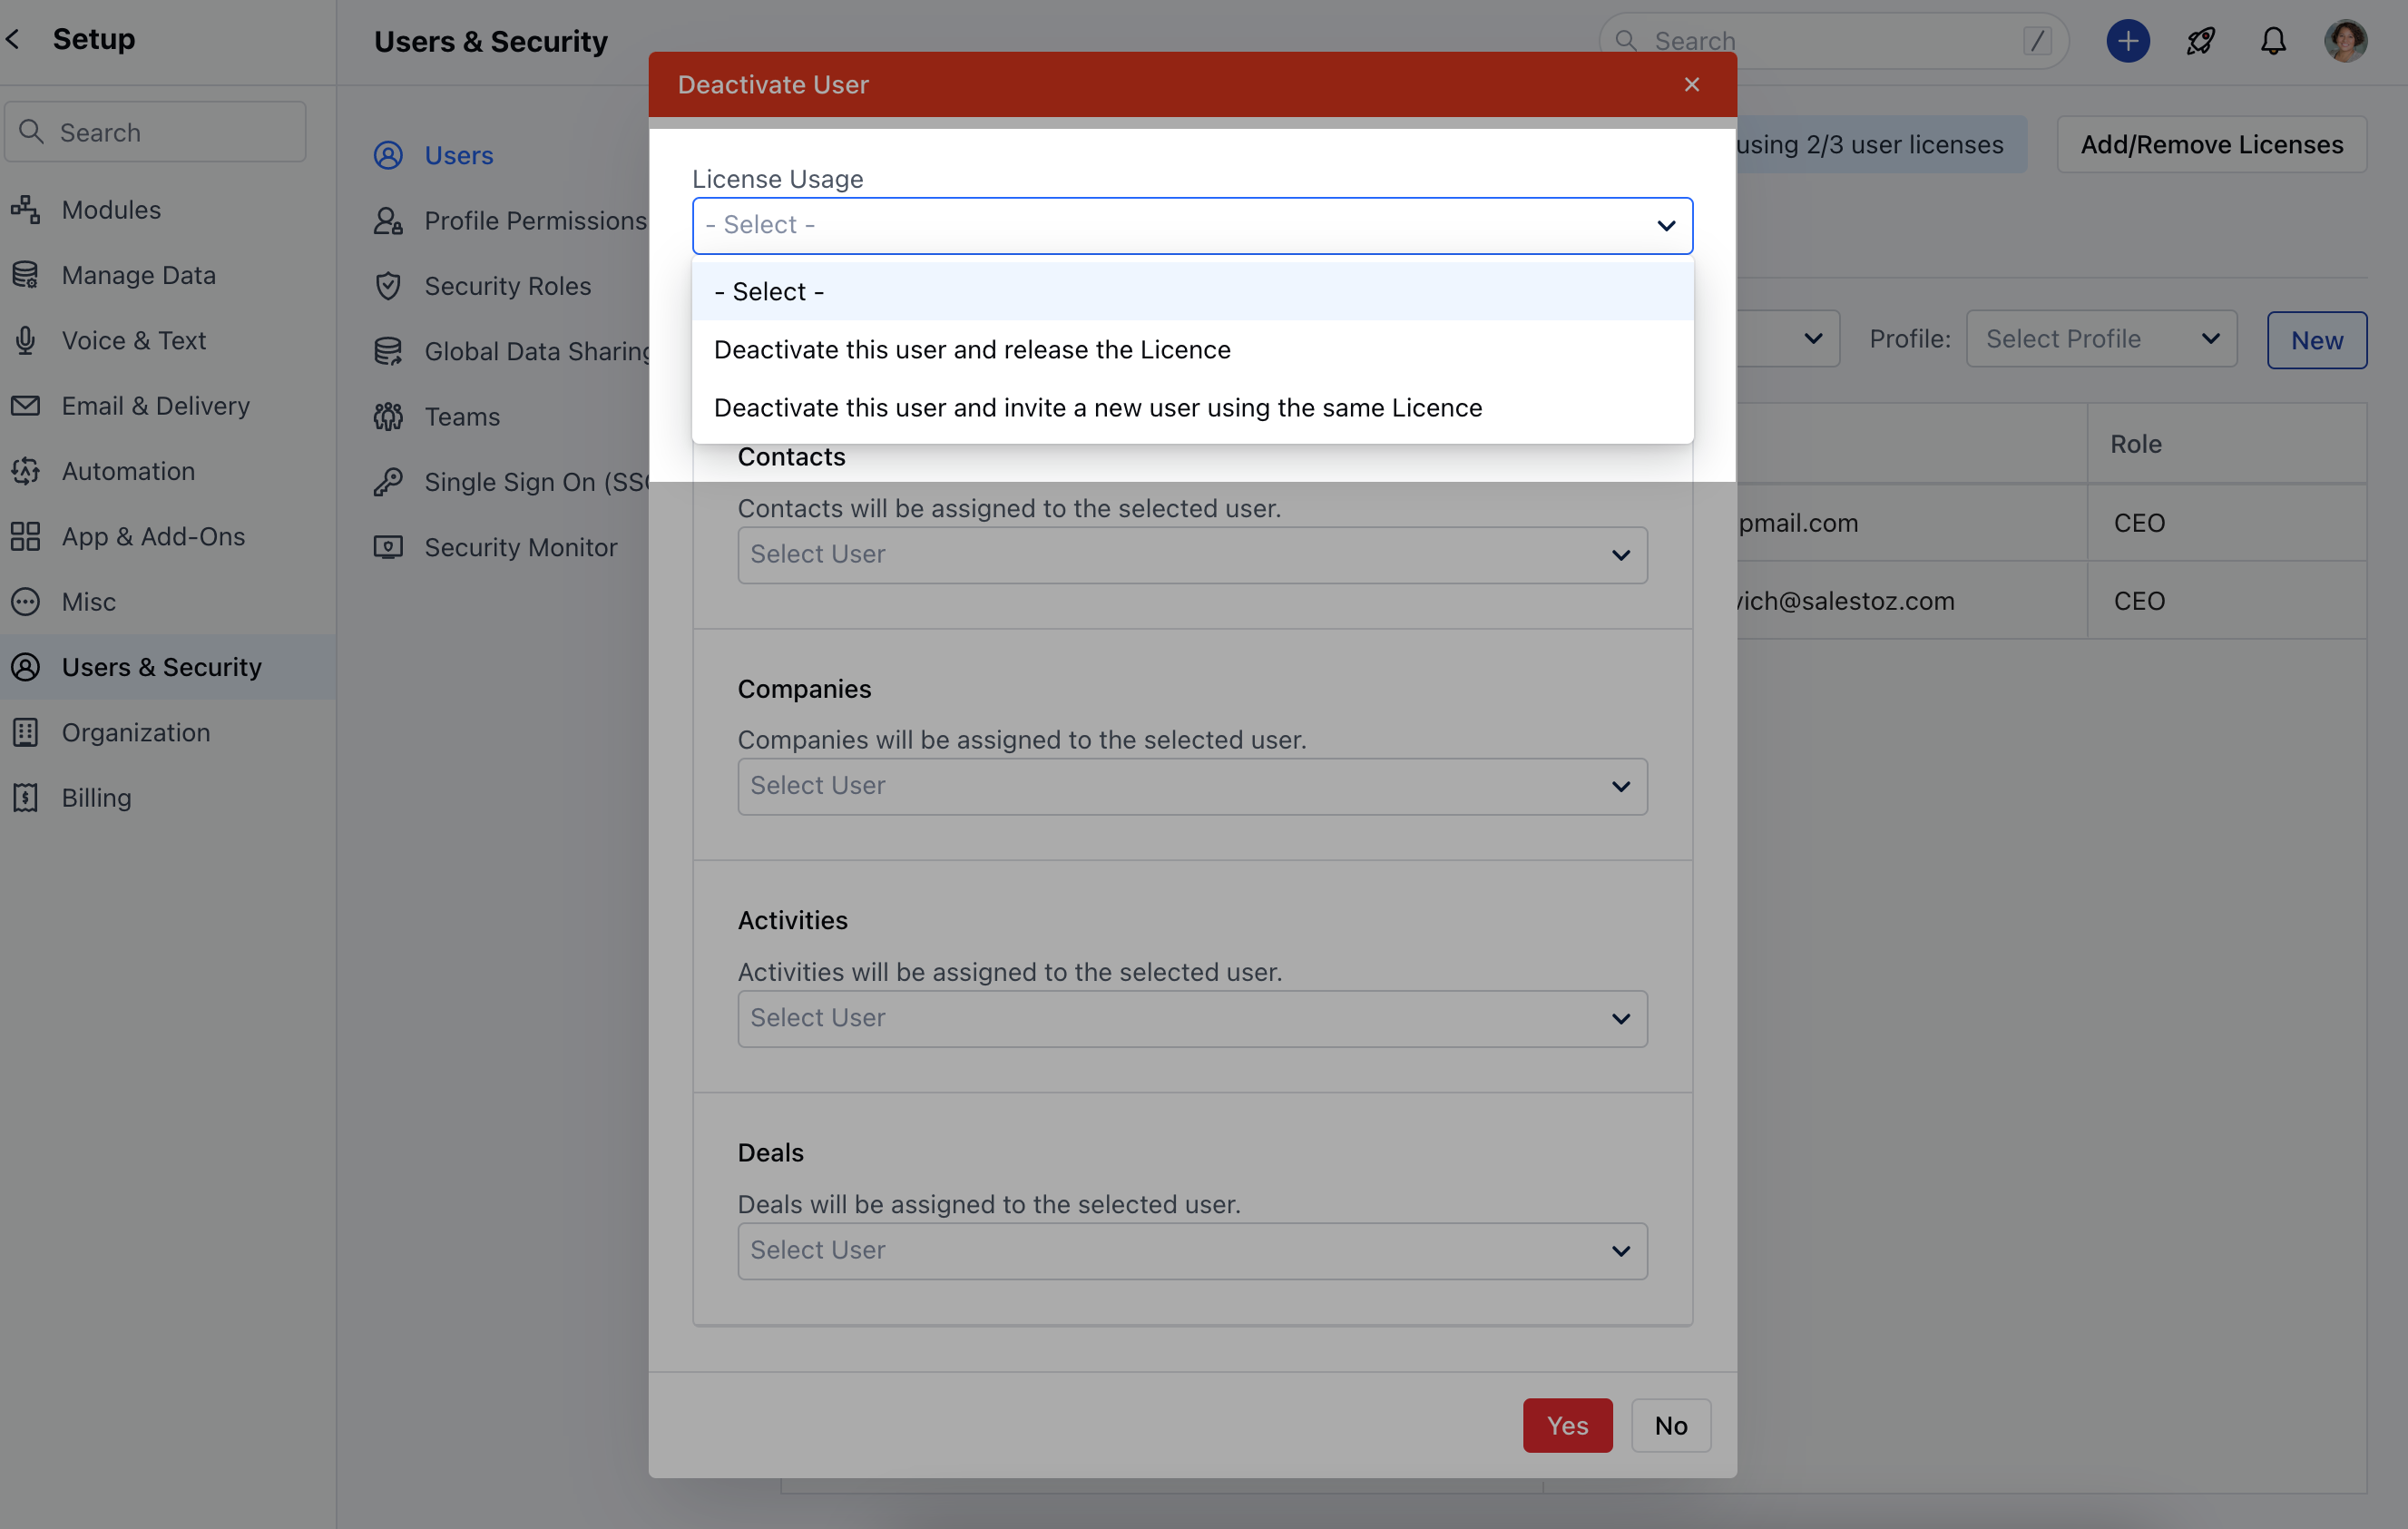Click the Teams icon under Users & Security

[389, 416]
